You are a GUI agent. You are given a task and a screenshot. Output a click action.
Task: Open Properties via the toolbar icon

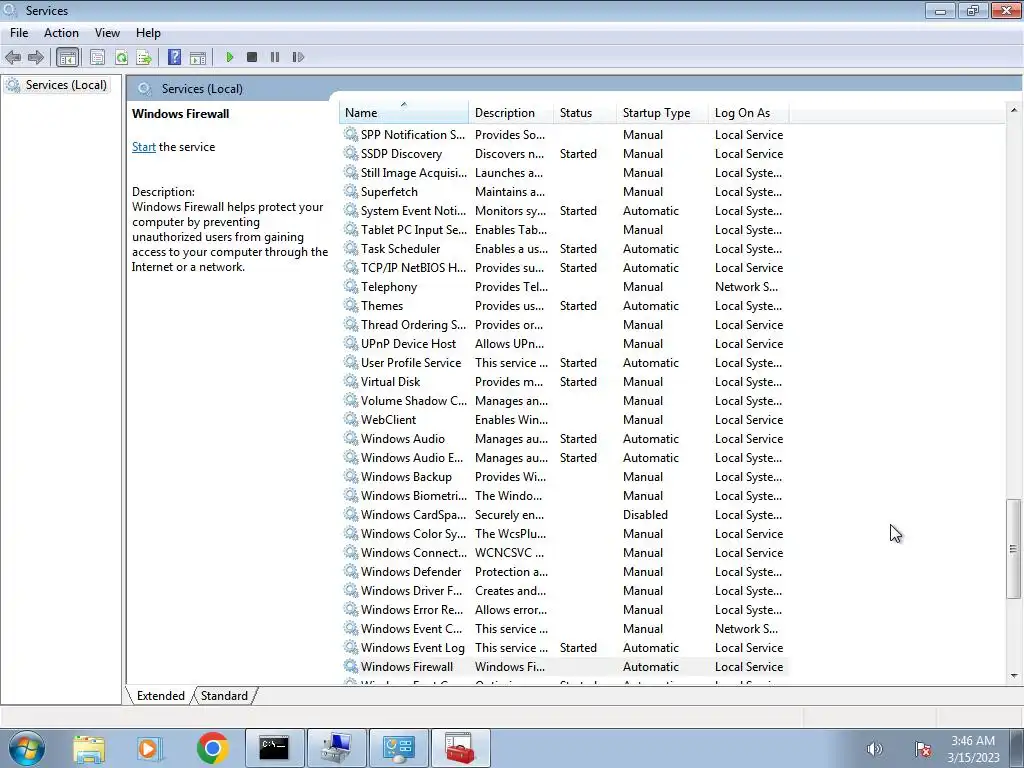point(97,57)
